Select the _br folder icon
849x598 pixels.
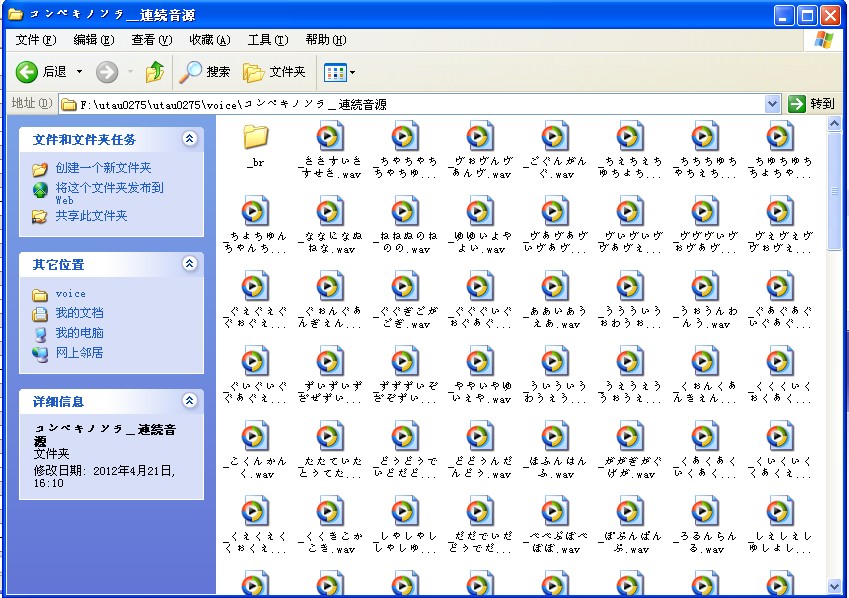(x=256, y=137)
